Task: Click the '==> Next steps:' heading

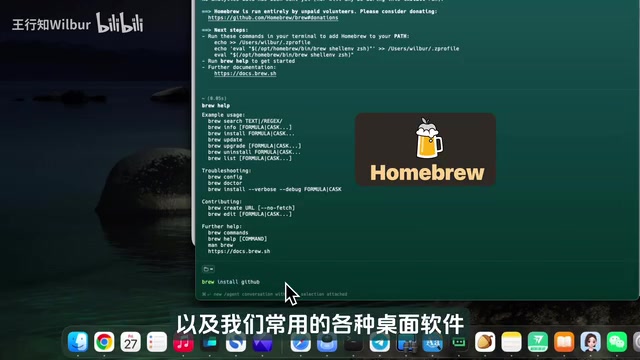Action: click(x=225, y=30)
